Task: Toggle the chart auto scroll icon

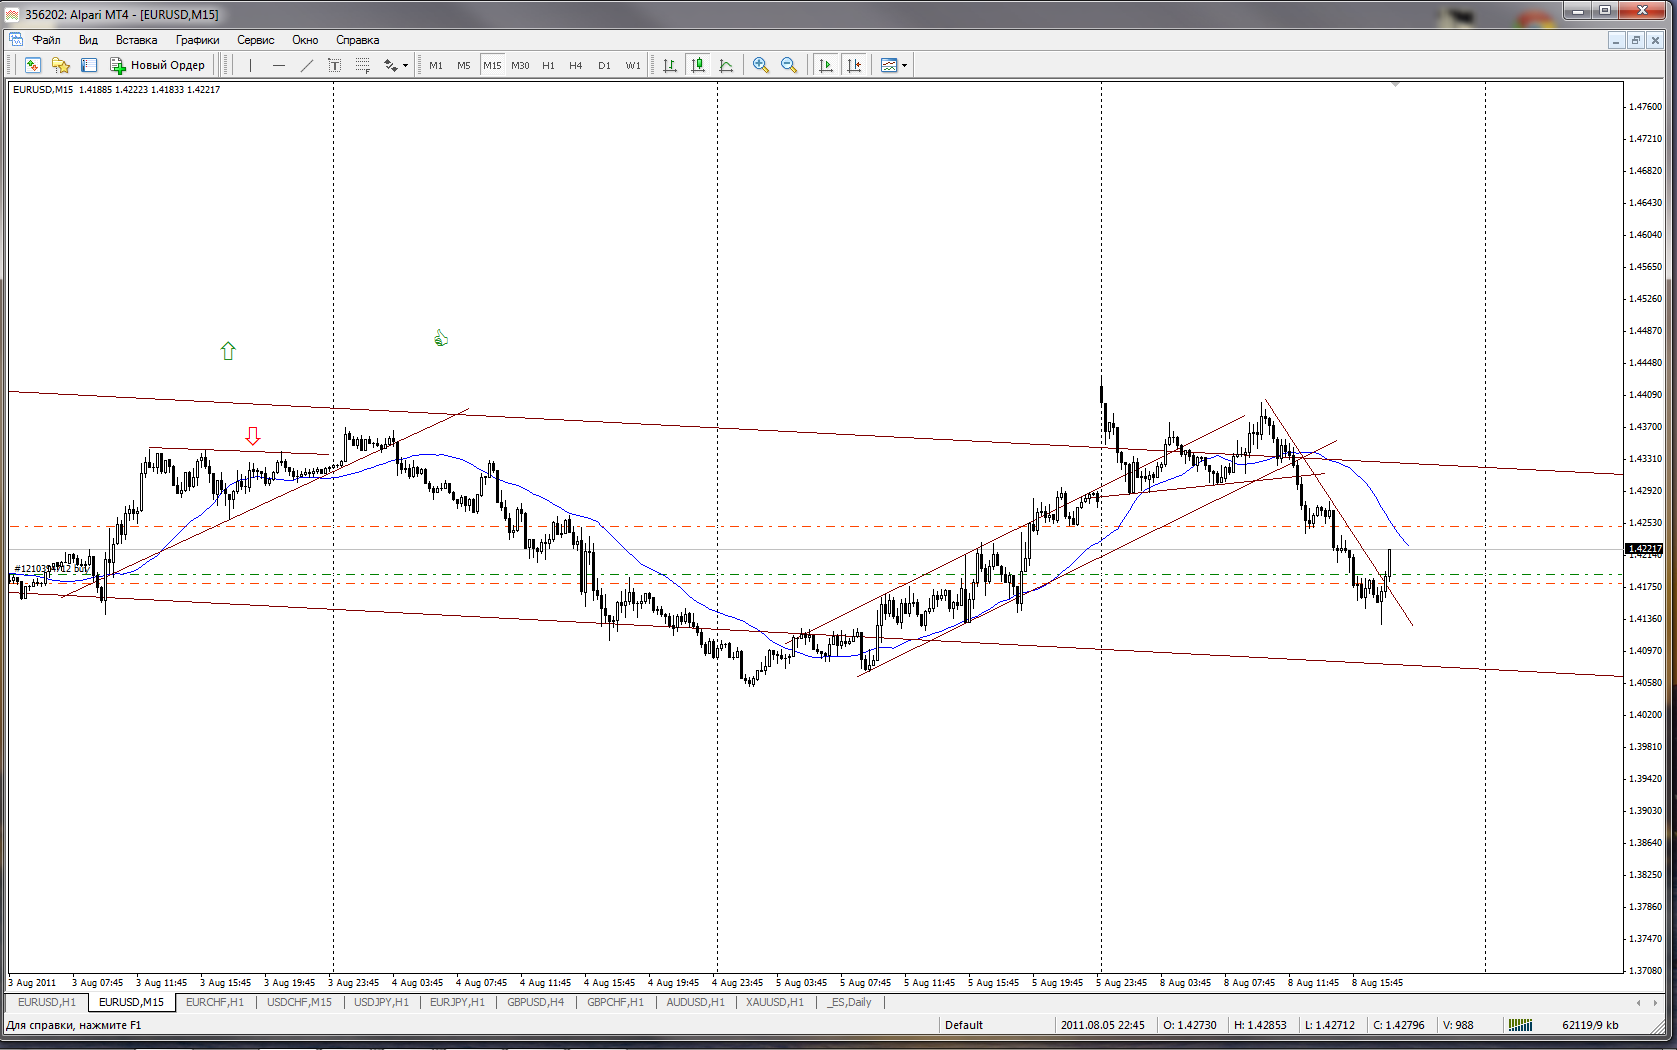Action: pyautogui.click(x=826, y=65)
